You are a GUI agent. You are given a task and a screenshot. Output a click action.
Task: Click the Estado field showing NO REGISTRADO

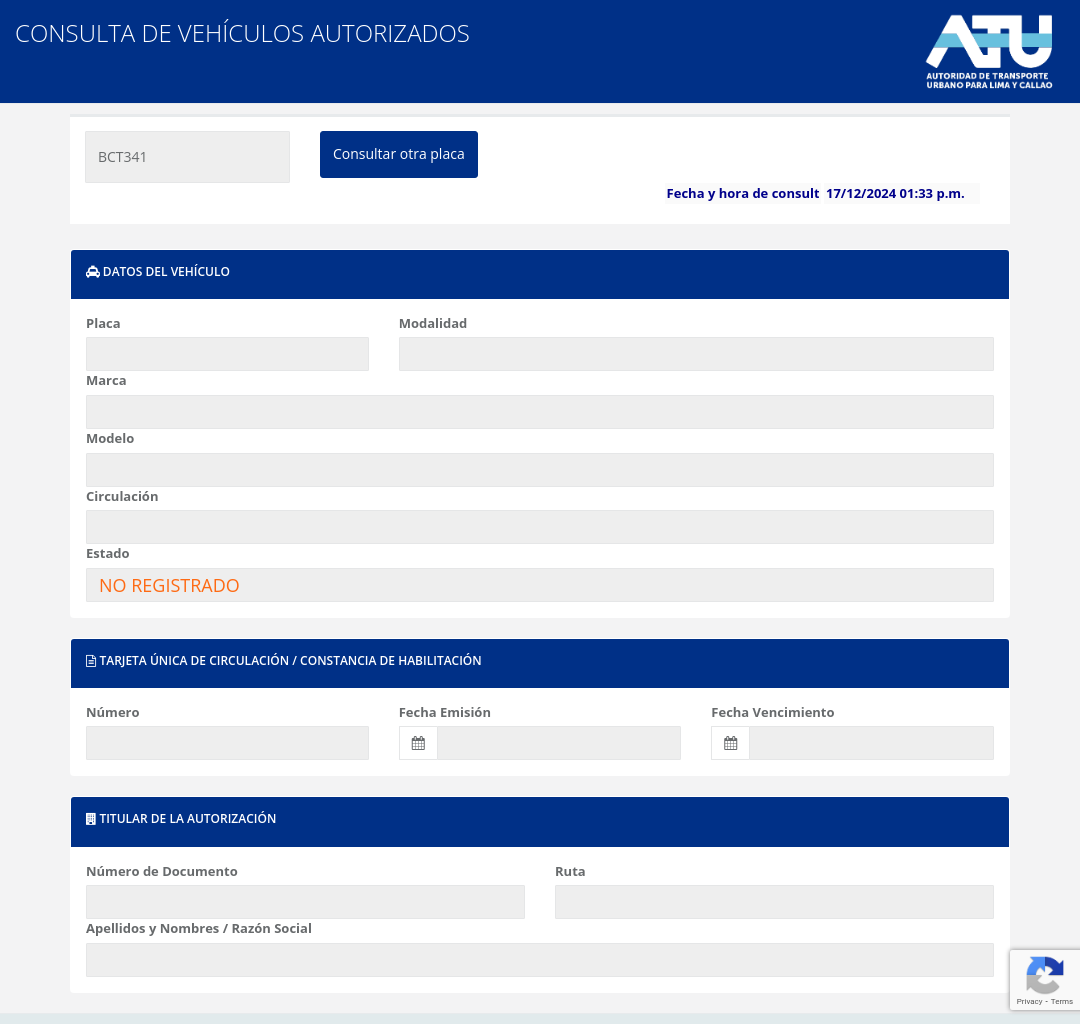[540, 585]
